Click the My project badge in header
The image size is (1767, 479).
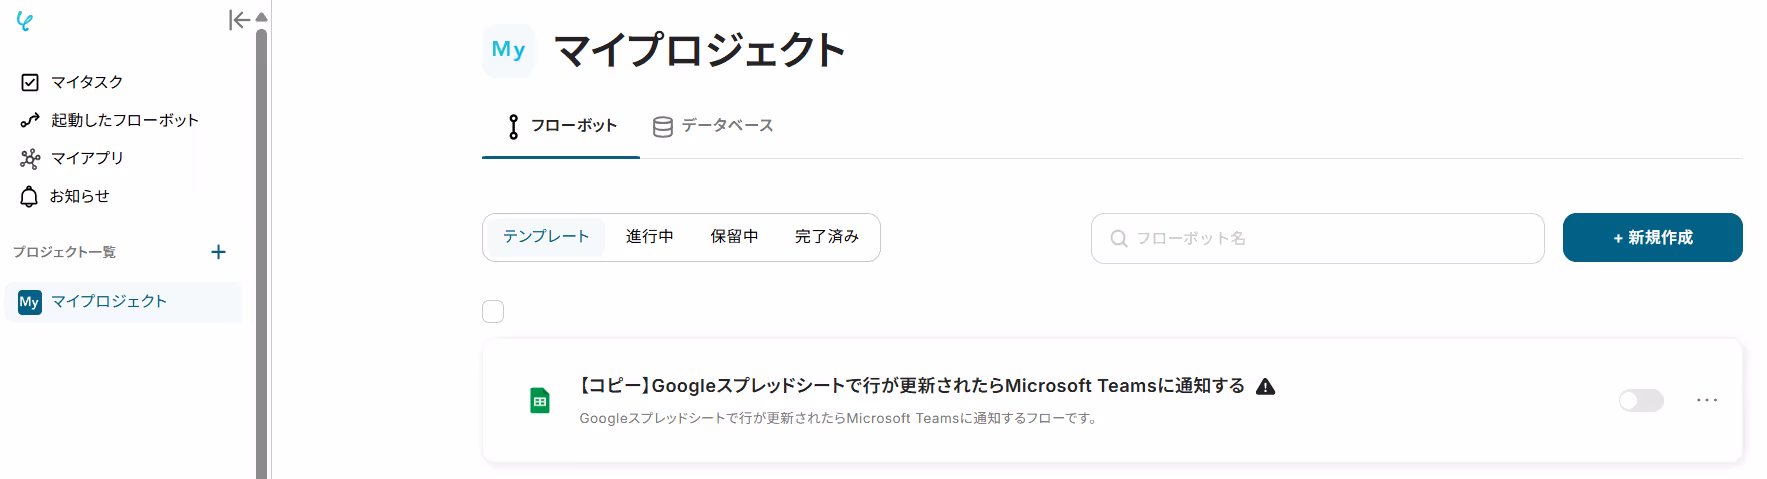[508, 50]
